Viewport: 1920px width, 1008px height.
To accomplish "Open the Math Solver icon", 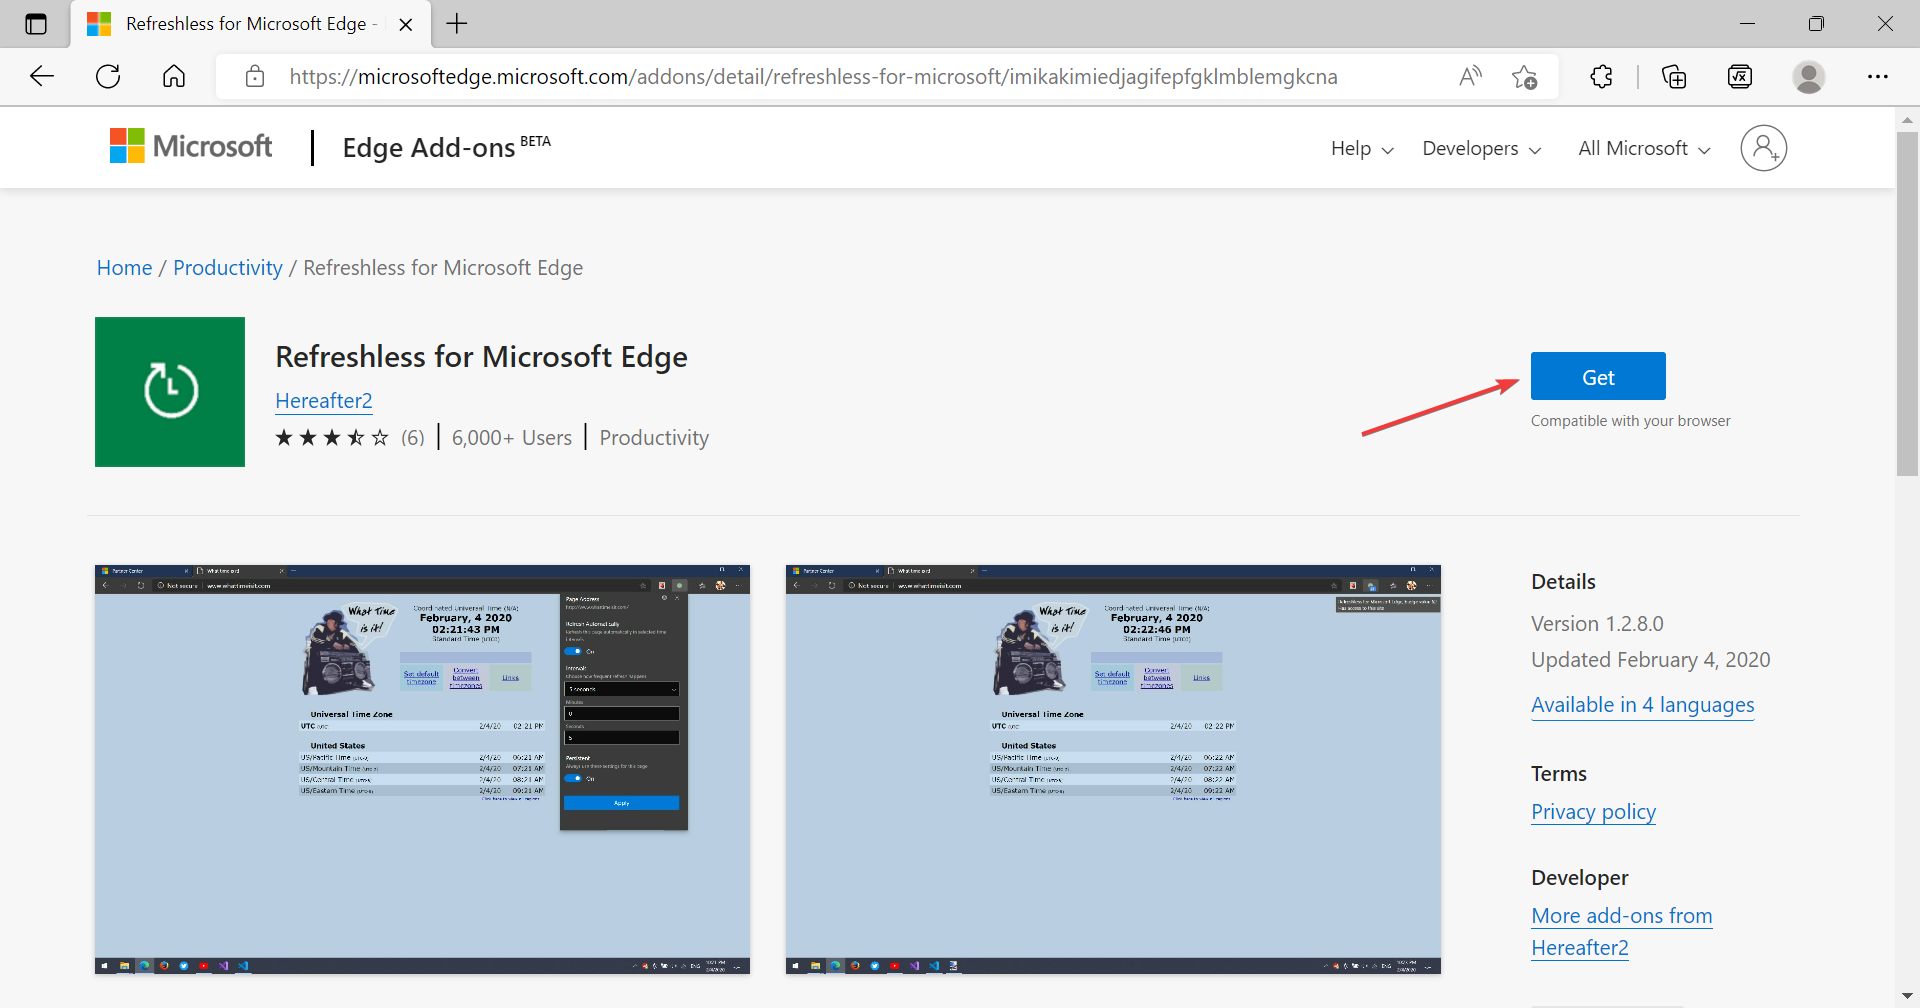I will pos(1740,77).
